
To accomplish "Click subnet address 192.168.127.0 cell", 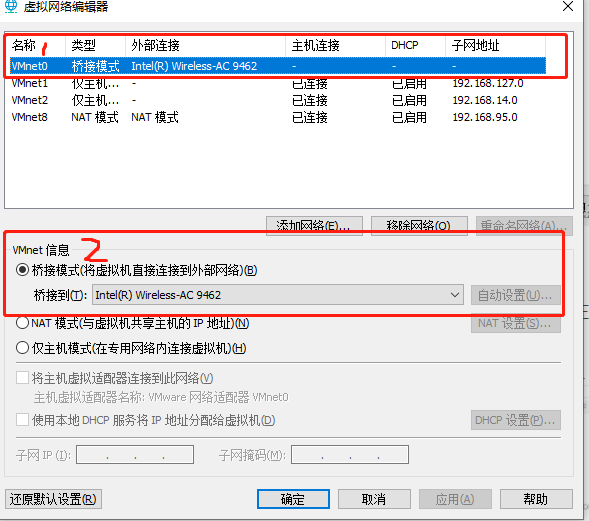I will point(488,83).
